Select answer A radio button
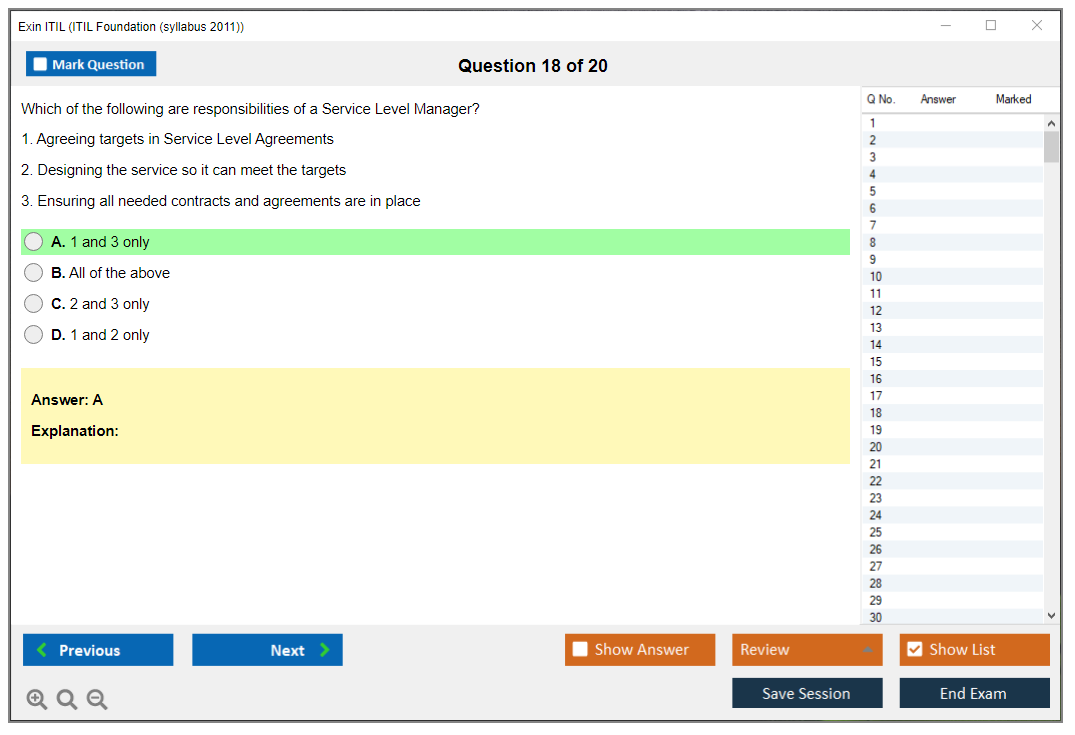Image resolution: width=1075 pixels, height=735 pixels. click(34, 242)
